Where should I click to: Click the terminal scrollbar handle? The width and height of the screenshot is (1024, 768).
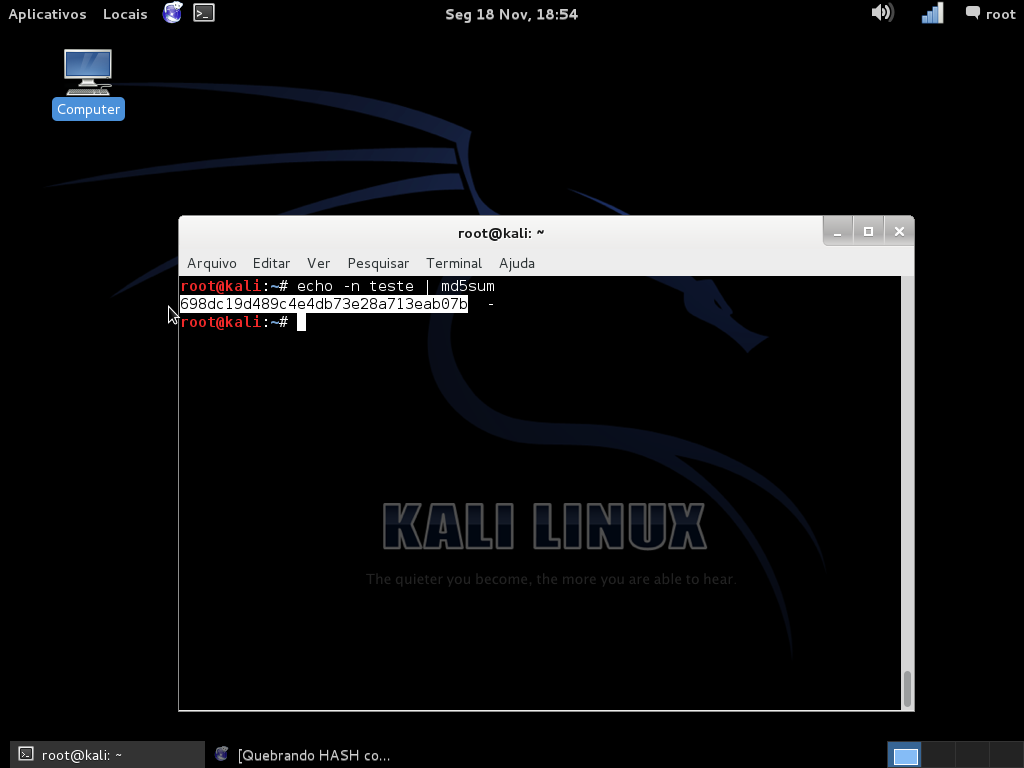(x=907, y=689)
